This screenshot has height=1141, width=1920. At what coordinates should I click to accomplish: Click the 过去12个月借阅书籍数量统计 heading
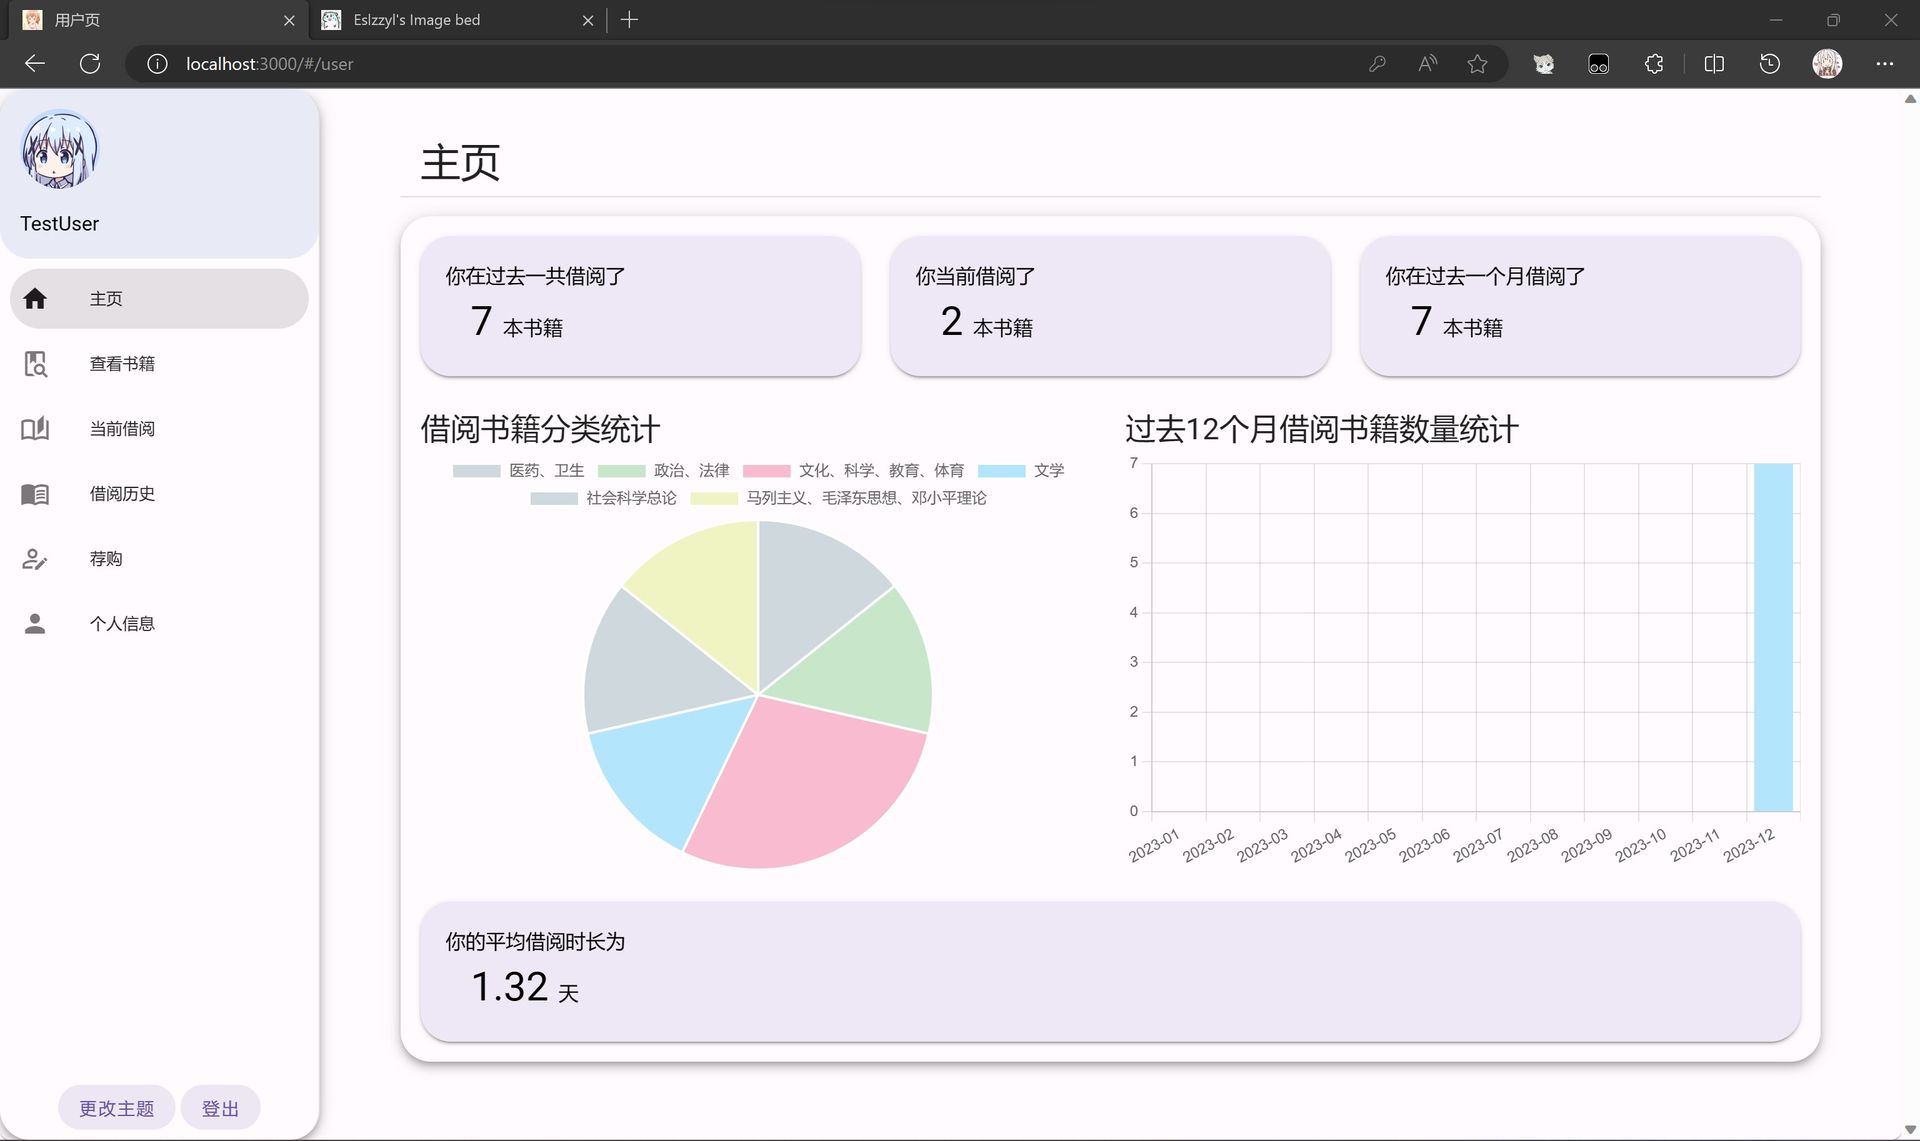tap(1322, 429)
